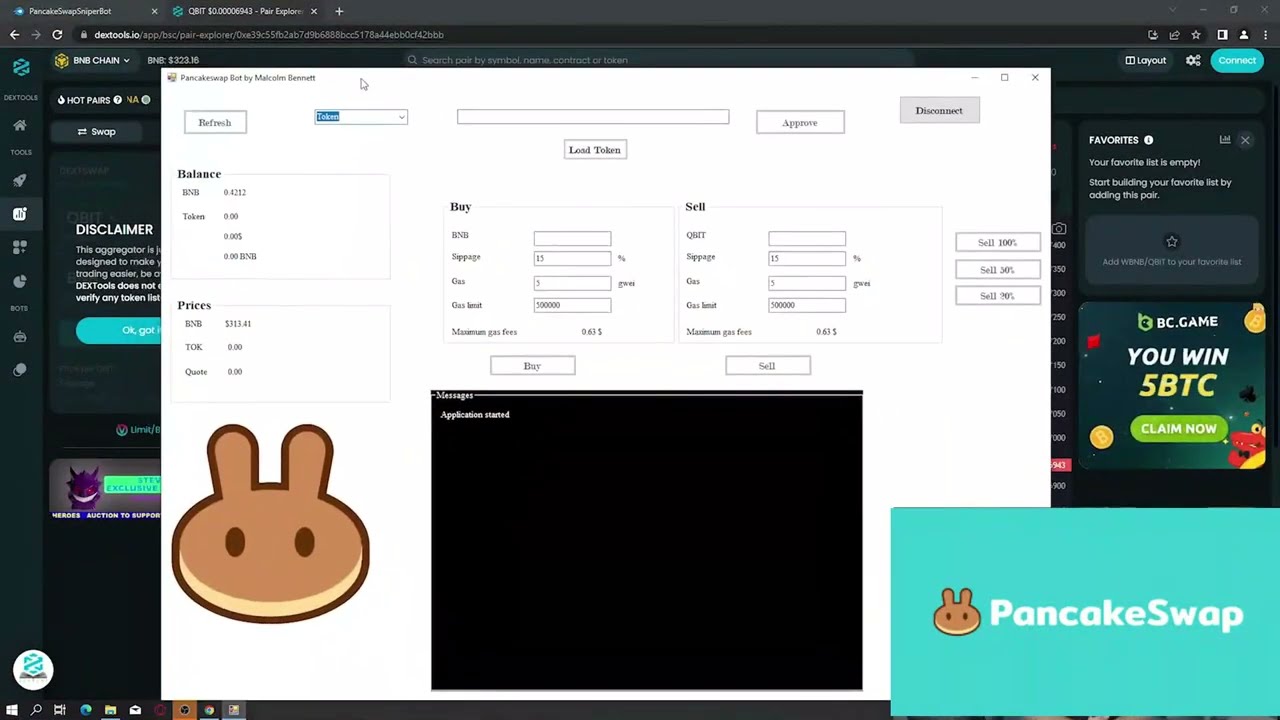Open the pie chart stats icon in sidebar
This screenshot has width=1280, height=720.
point(20,281)
